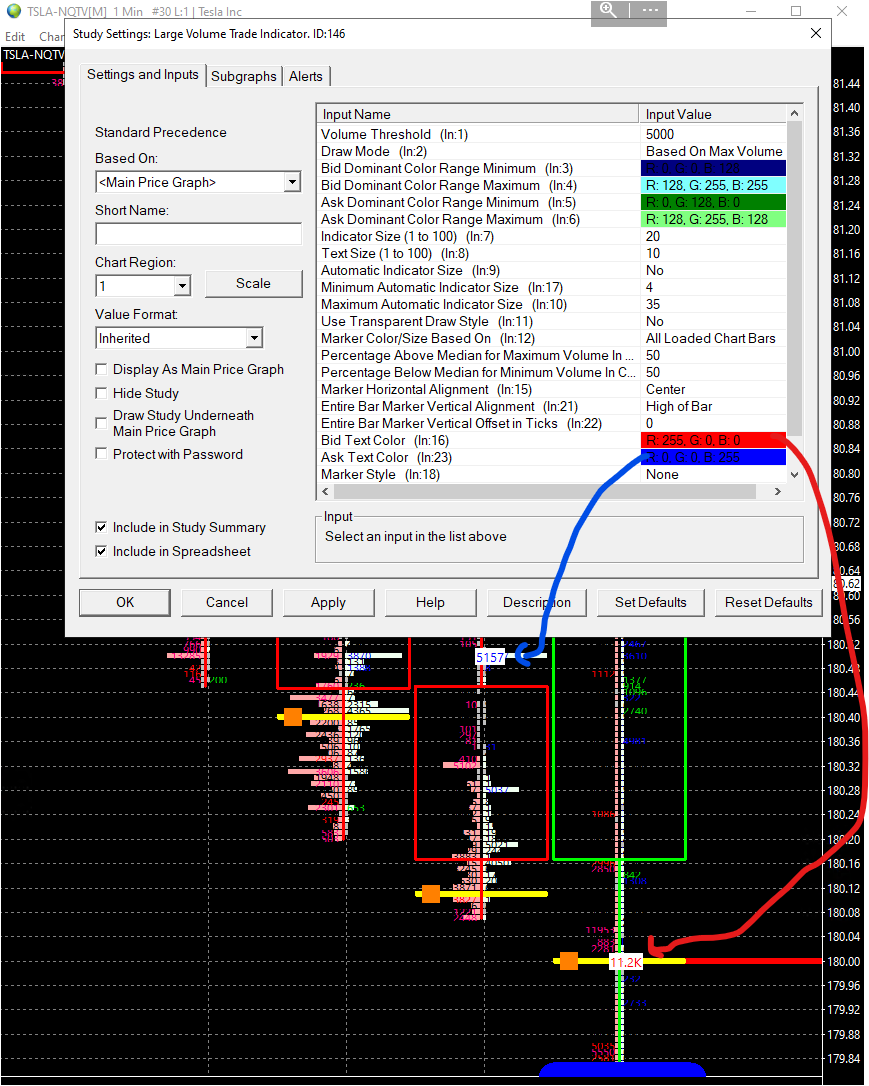Screen dimensions: 869x1086
Task: Click Ask Dominant Color Range Minimum swatch
Action: click(x=713, y=202)
